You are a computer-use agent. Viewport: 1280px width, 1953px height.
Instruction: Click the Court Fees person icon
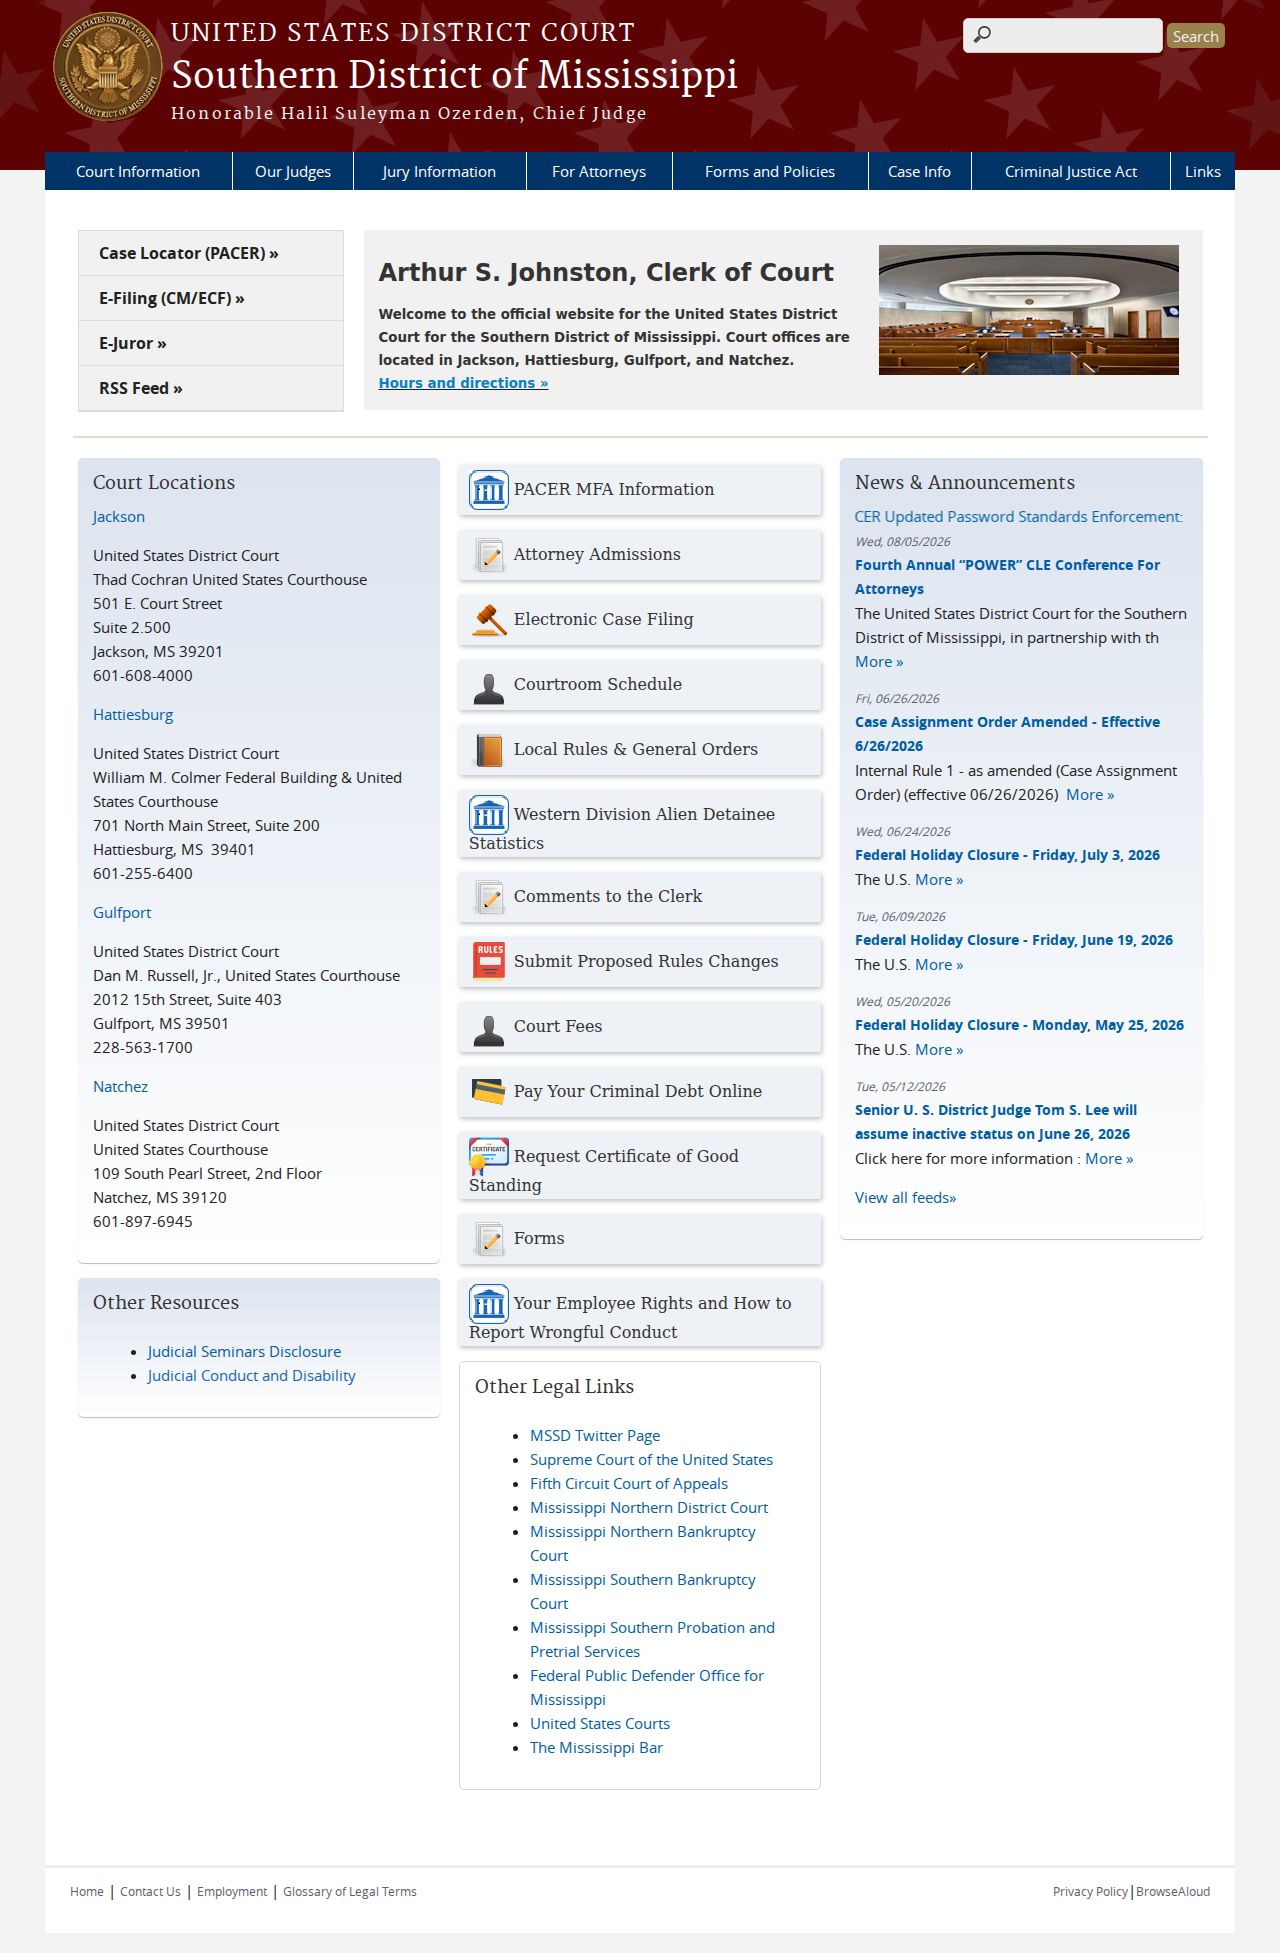(x=489, y=1031)
